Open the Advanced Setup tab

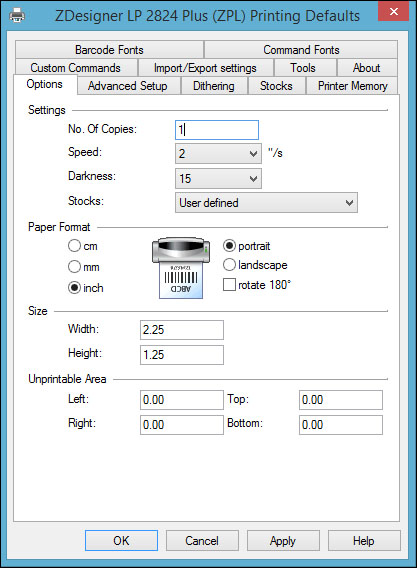point(128,86)
